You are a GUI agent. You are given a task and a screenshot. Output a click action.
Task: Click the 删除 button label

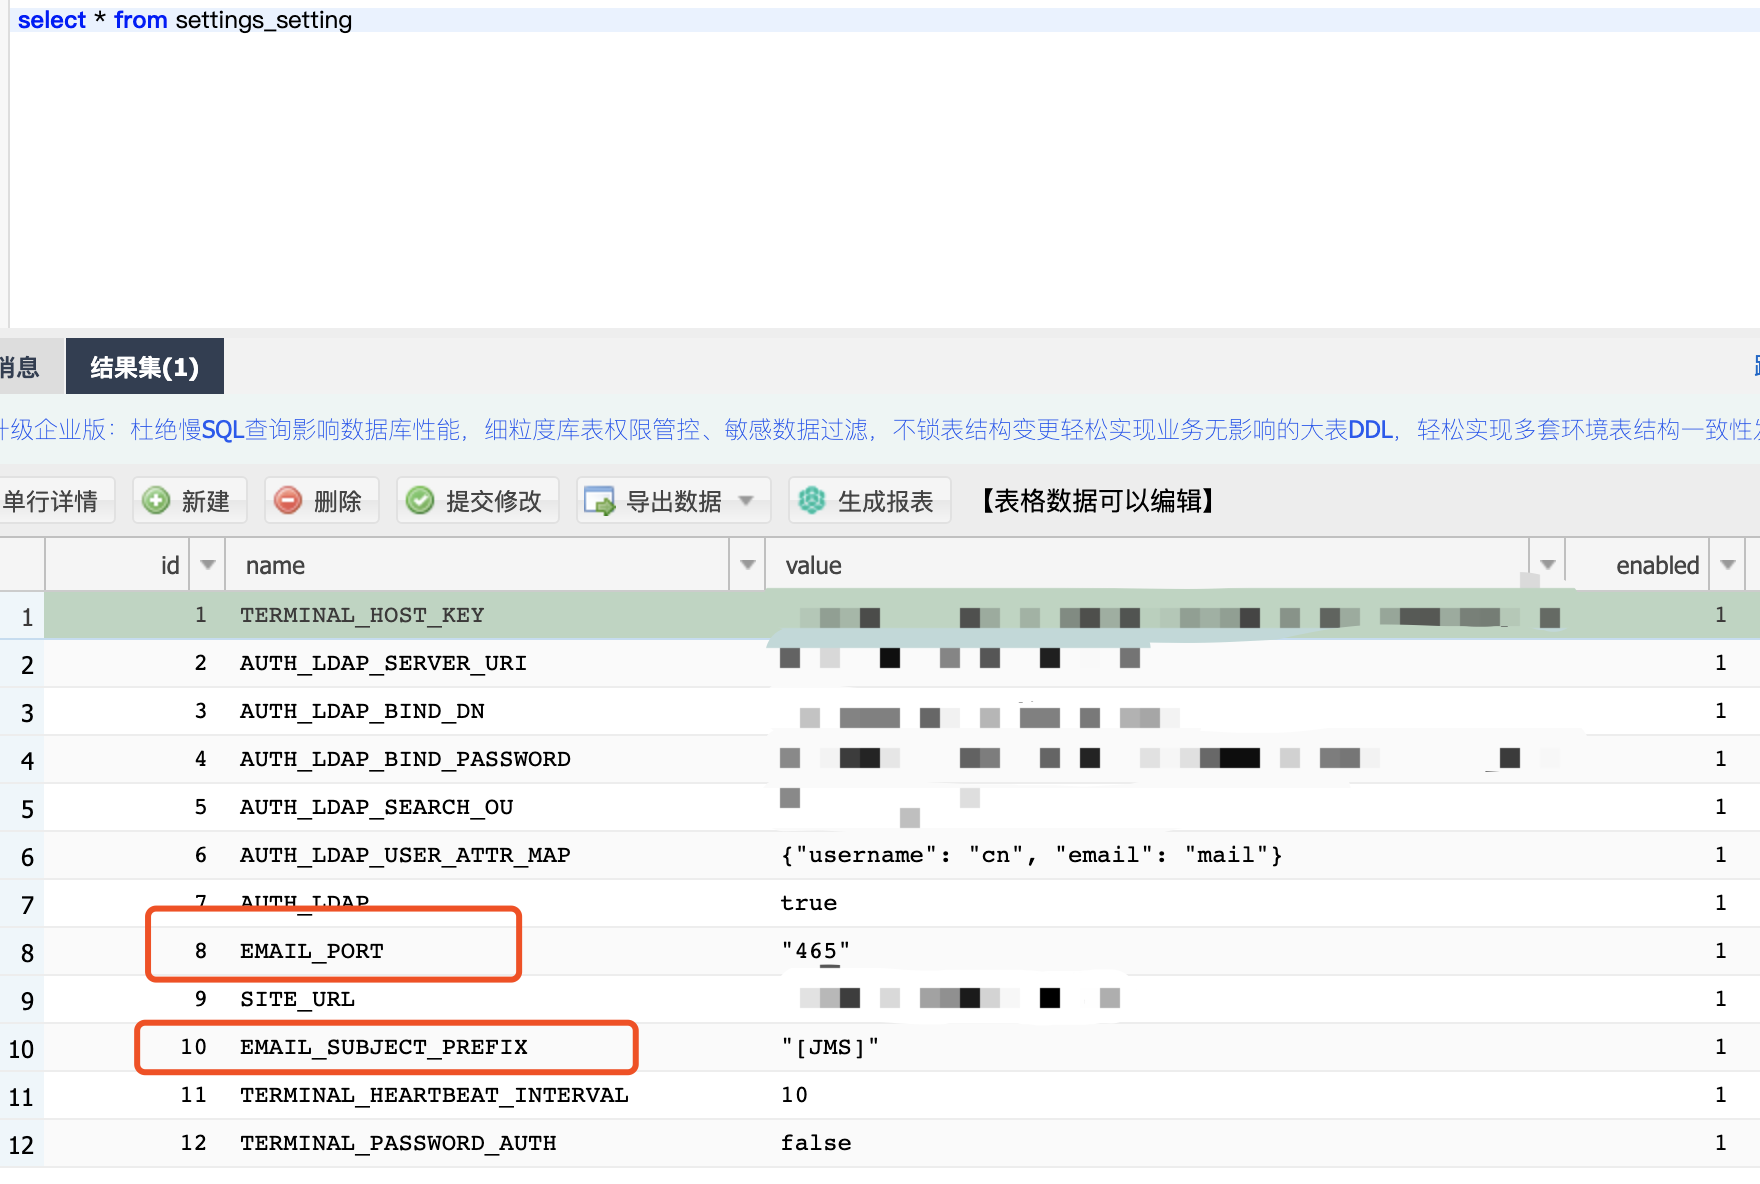(338, 501)
